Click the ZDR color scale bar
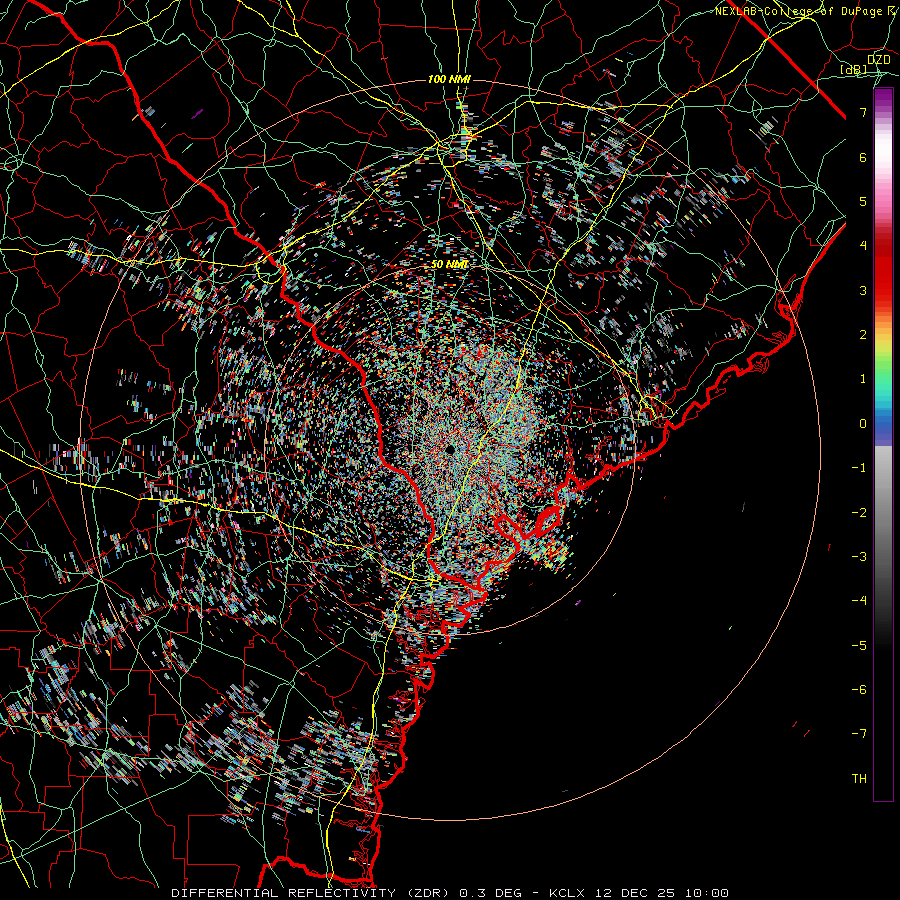 (x=883, y=444)
